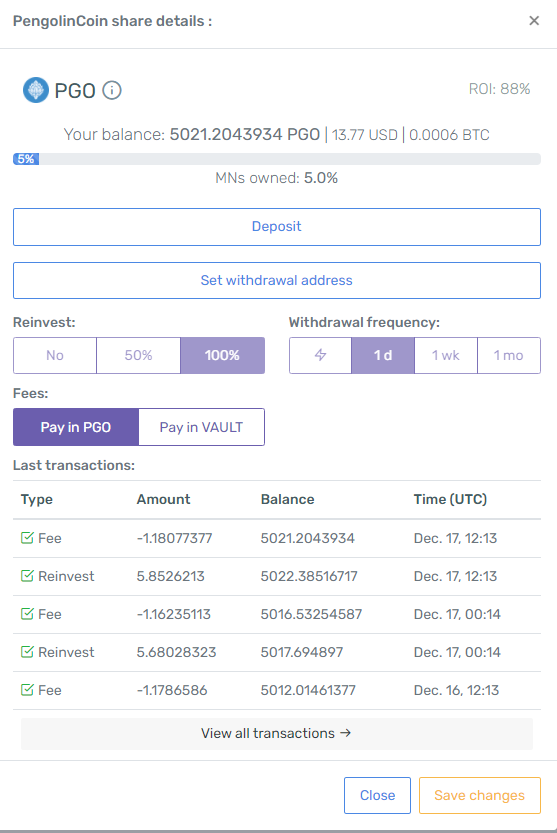Choose 1 wk withdrawal frequency
Image resolution: width=557 pixels, height=833 pixels.
point(446,355)
